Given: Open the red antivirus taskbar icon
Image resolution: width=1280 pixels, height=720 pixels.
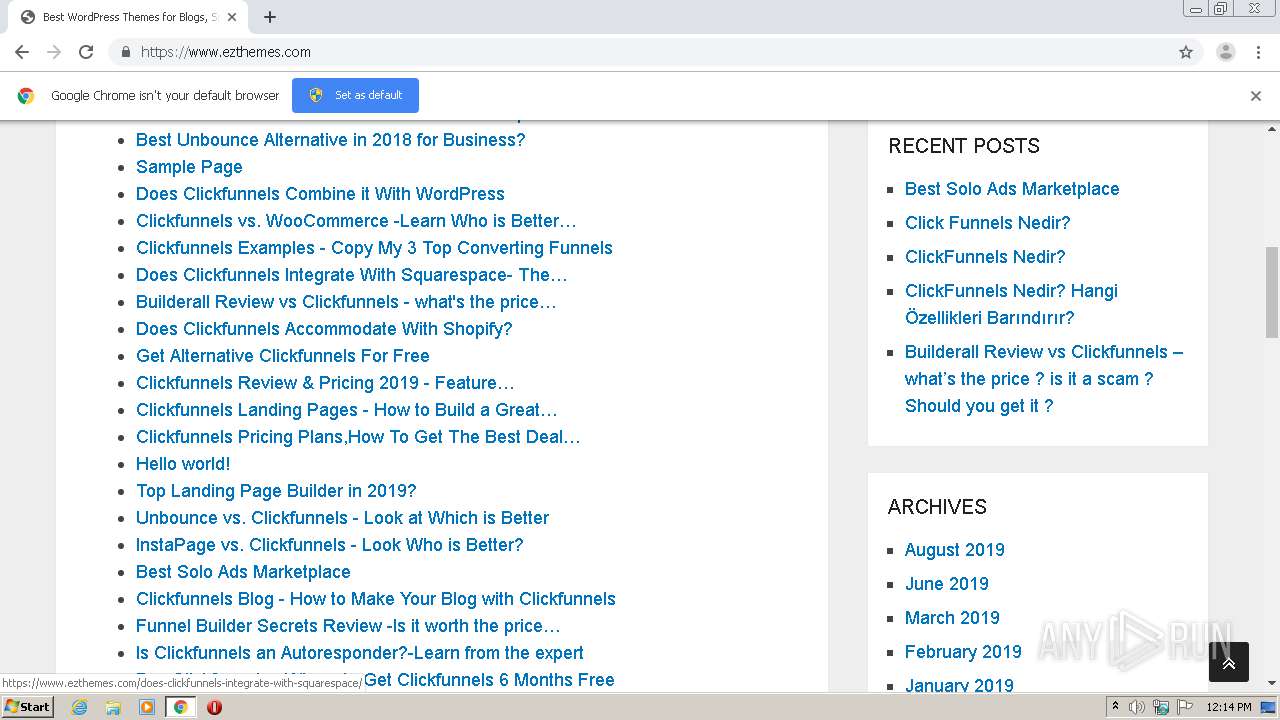Looking at the screenshot, I should (214, 707).
